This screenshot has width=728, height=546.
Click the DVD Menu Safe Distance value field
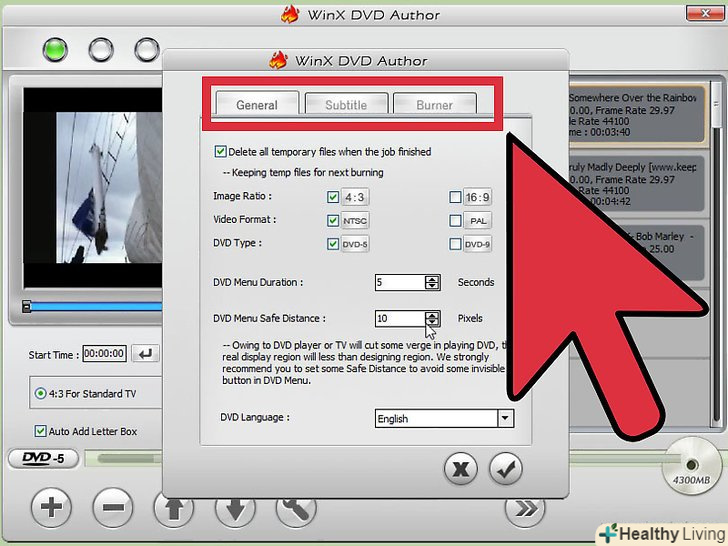pos(400,318)
